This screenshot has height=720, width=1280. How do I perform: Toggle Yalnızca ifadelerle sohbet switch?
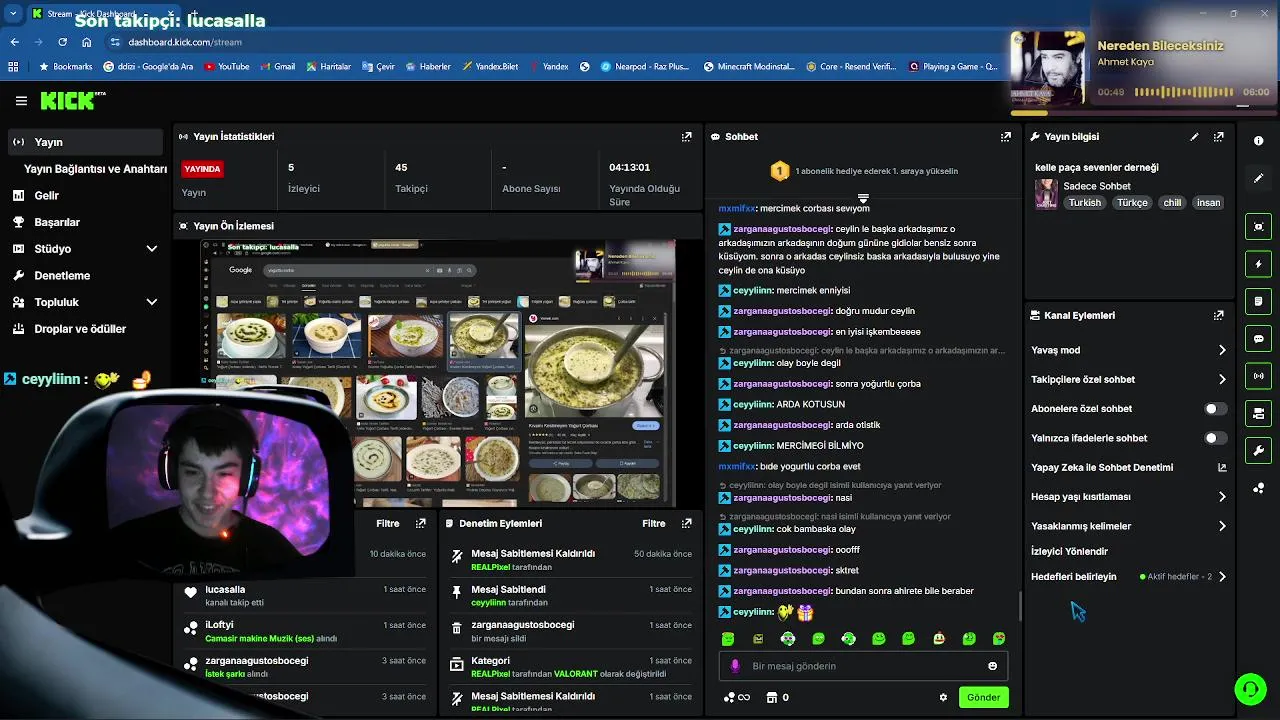click(1215, 438)
